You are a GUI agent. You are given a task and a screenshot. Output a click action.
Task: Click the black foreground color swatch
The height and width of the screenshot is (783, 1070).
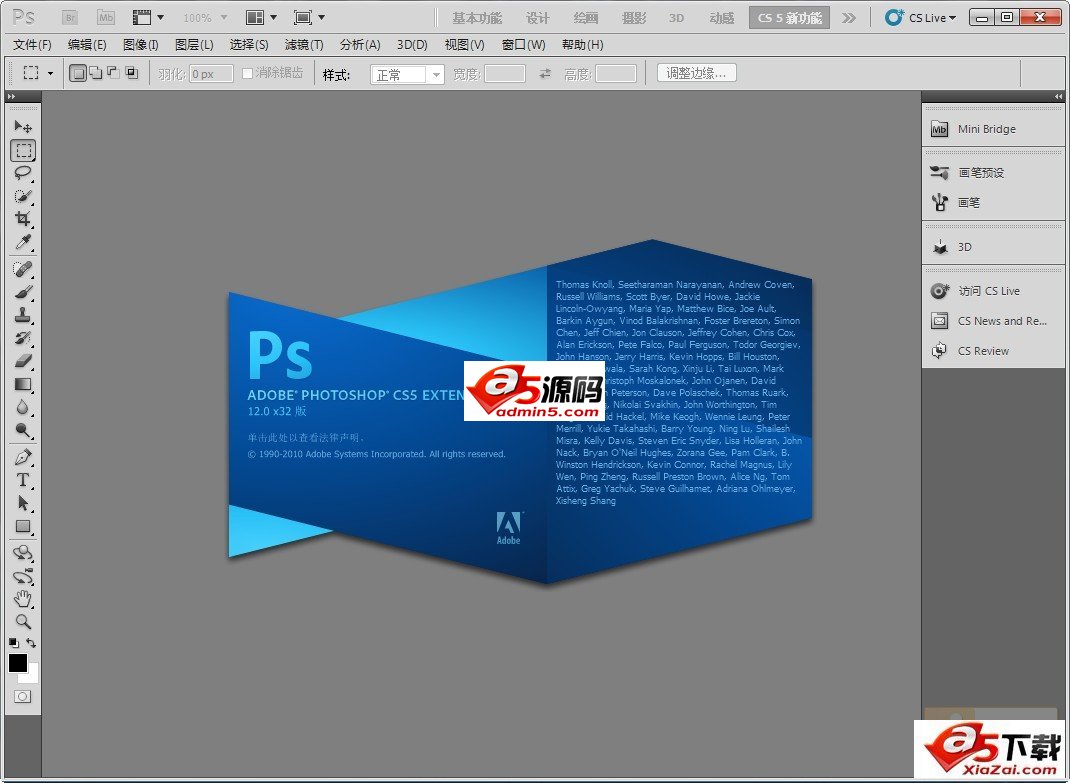18,662
